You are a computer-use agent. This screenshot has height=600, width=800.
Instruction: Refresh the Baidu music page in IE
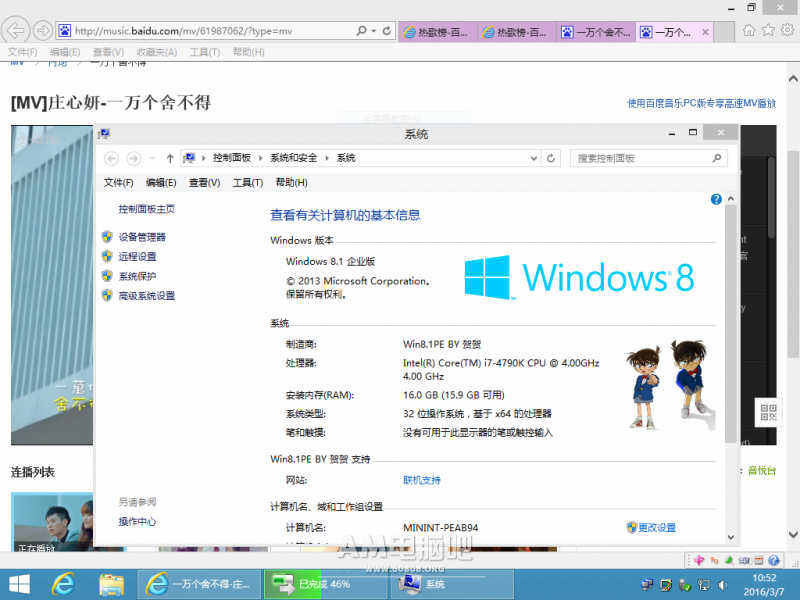click(x=387, y=31)
